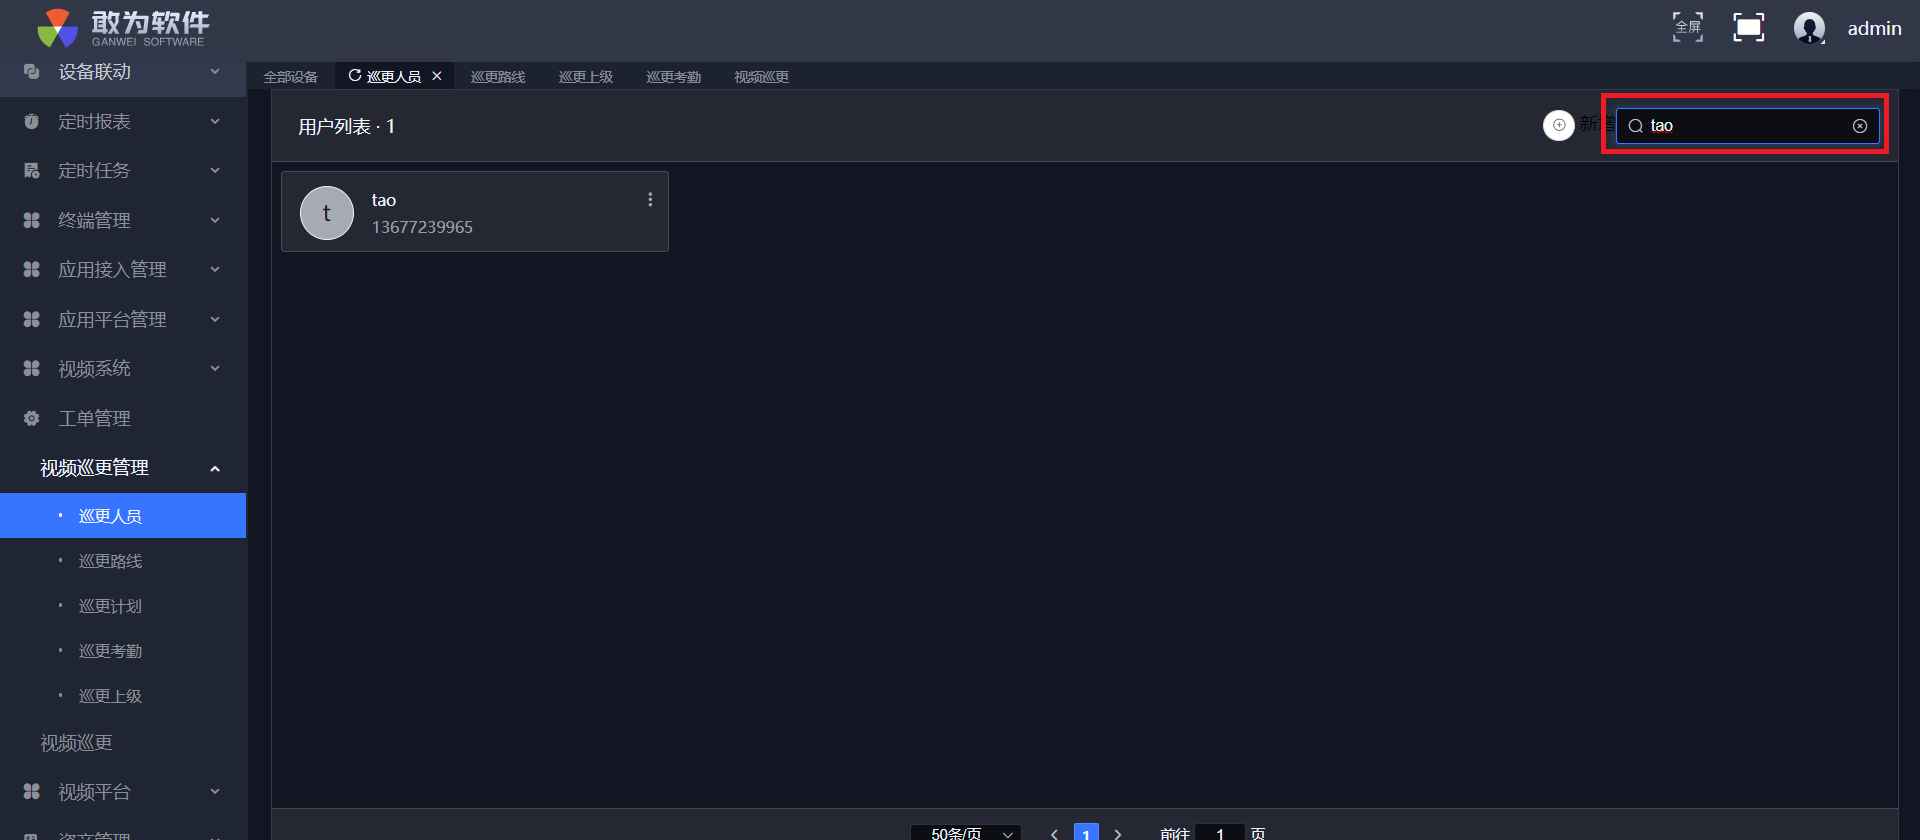Clear the search field with the X icon
The height and width of the screenshot is (840, 1920).
[x=1860, y=126]
